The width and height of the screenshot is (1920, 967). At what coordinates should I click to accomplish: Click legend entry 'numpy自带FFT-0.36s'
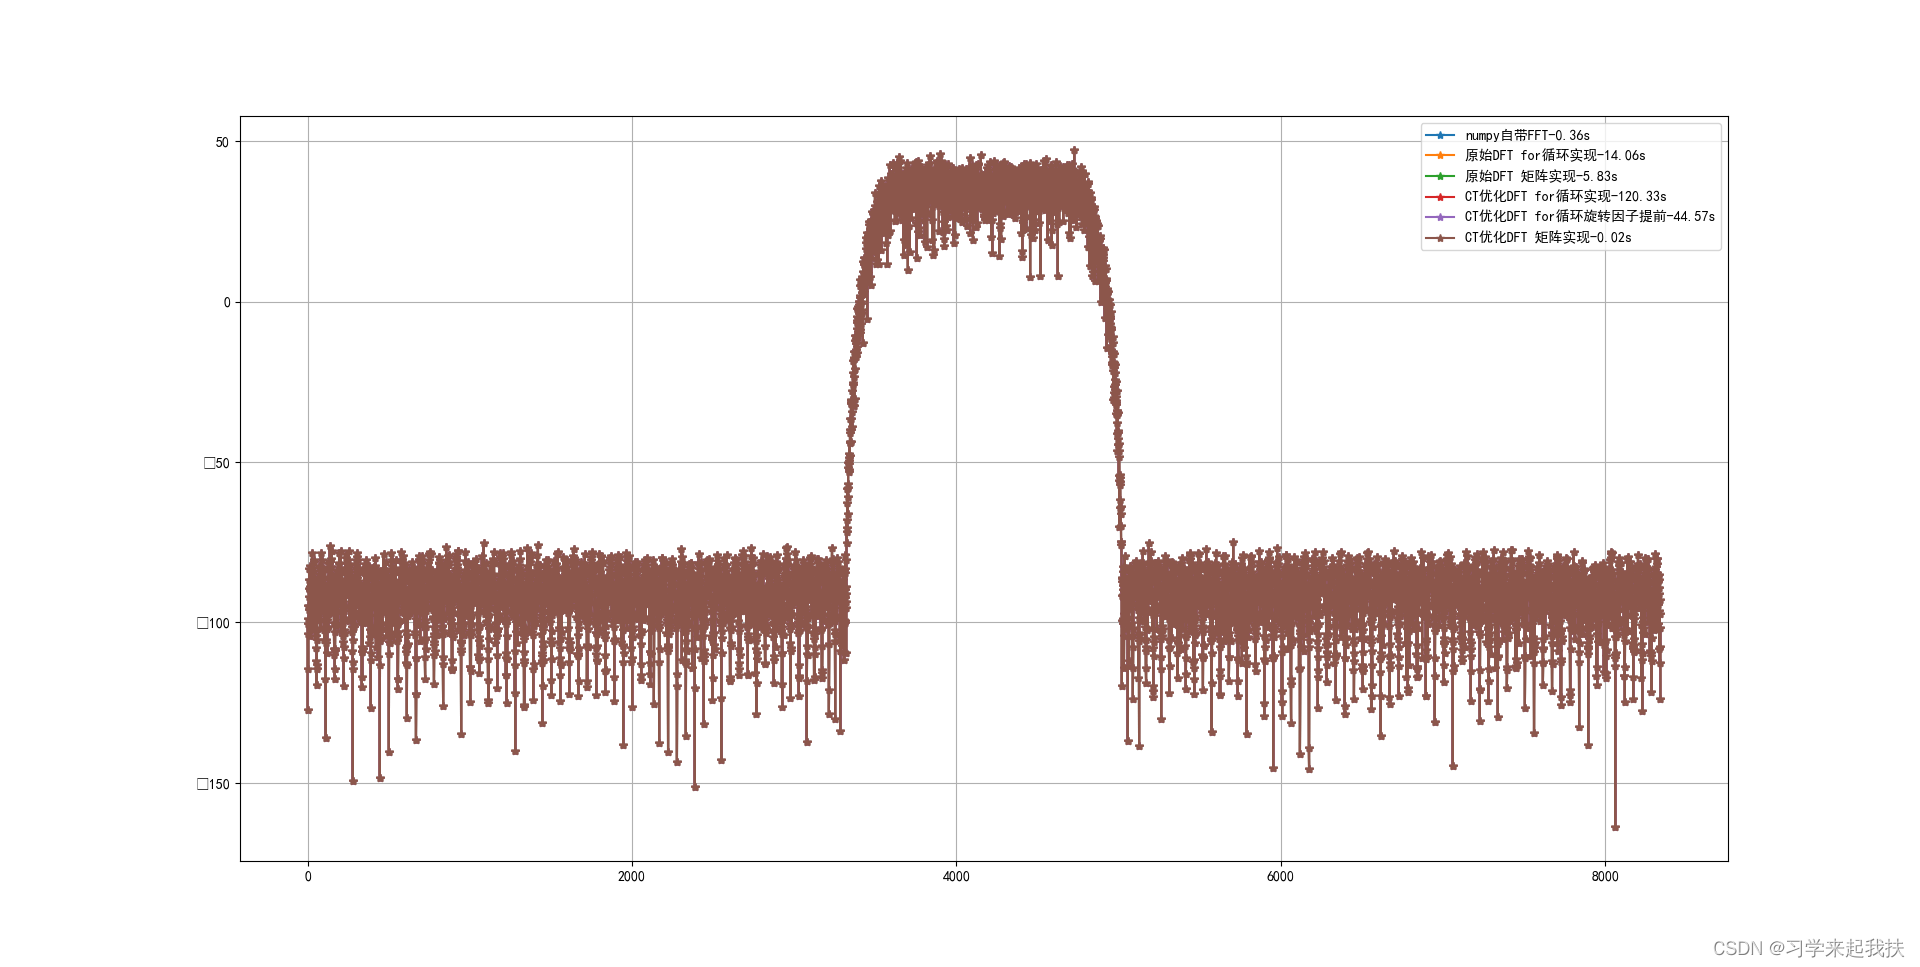1527,135
